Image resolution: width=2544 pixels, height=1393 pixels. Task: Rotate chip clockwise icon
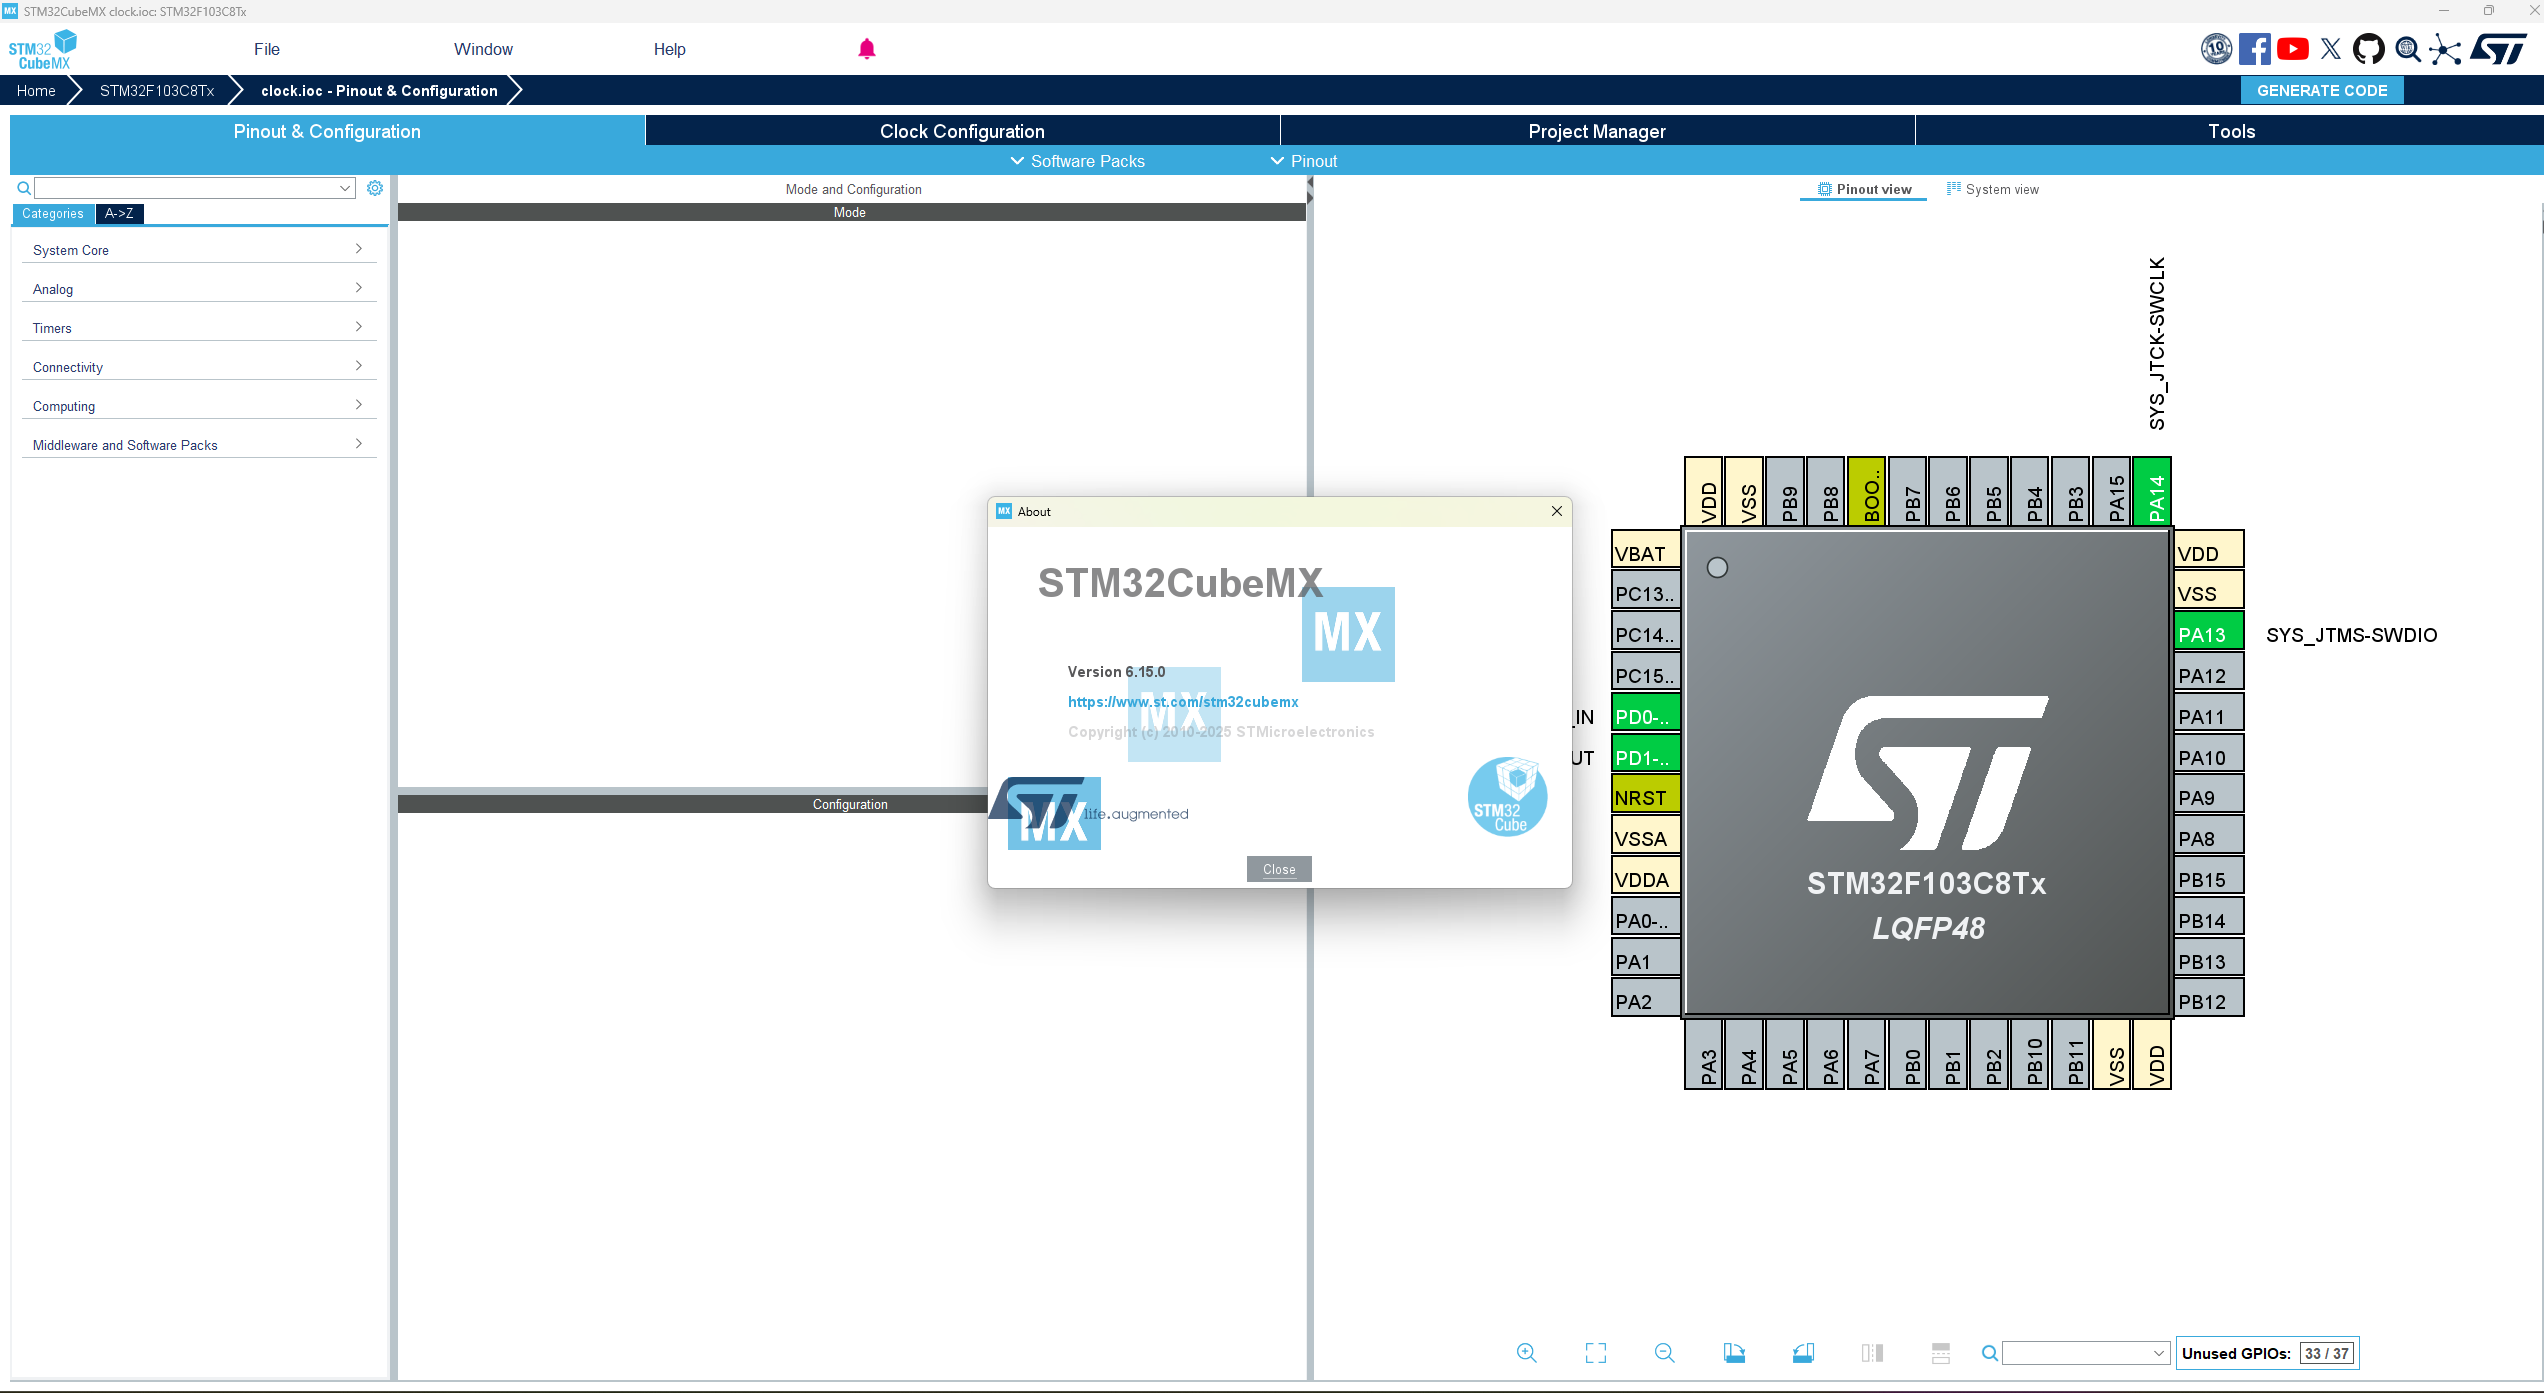(1734, 1353)
